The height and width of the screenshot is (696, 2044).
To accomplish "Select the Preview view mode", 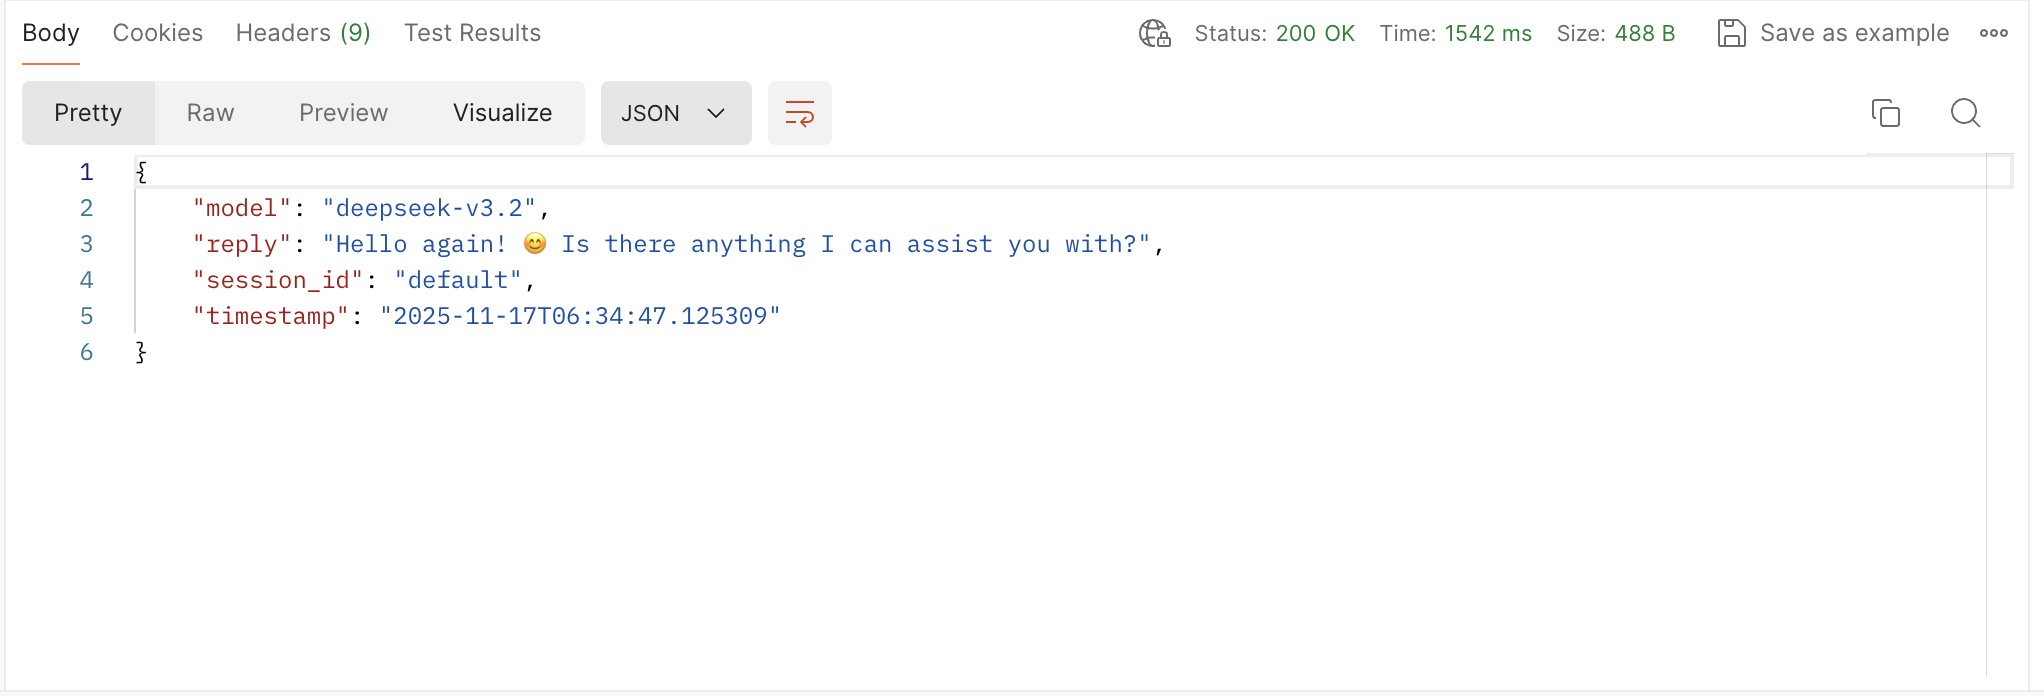I will tap(343, 113).
